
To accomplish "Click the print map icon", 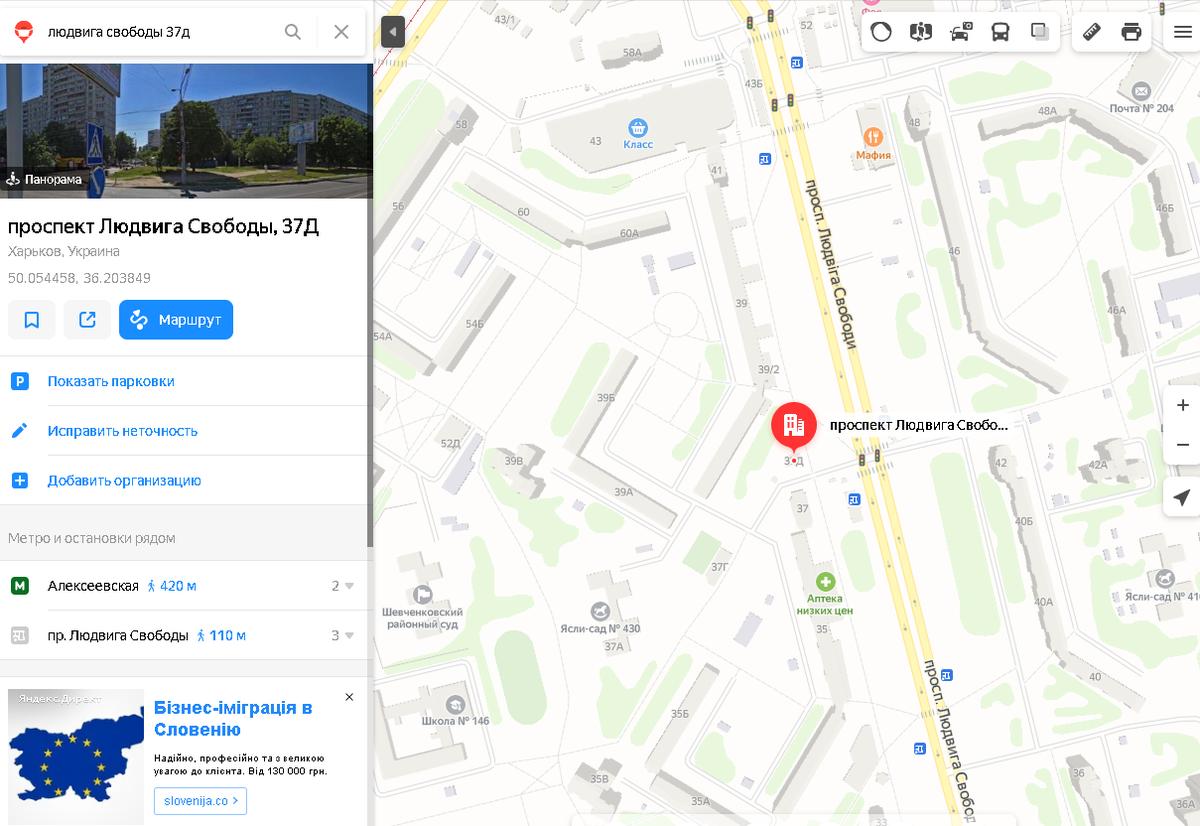I will (x=1131, y=32).
